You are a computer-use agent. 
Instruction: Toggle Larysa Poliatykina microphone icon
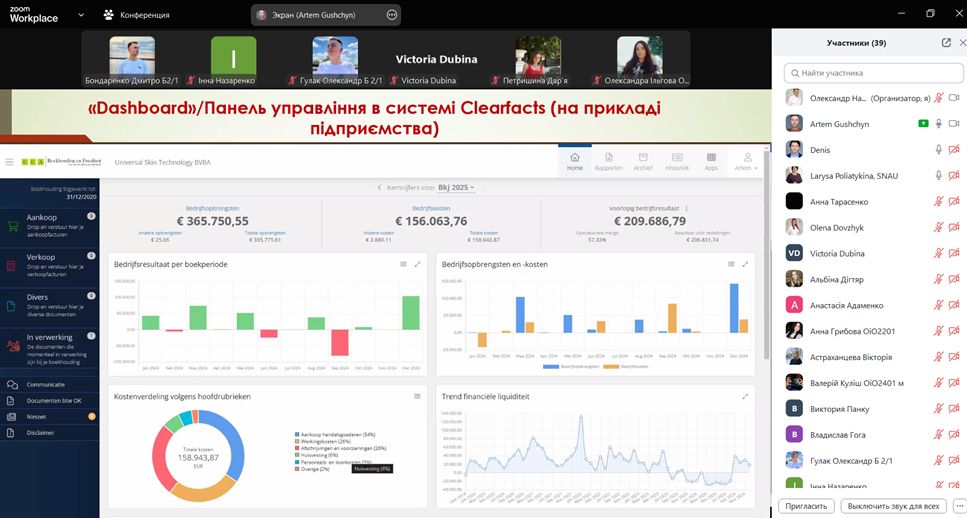[939, 176]
